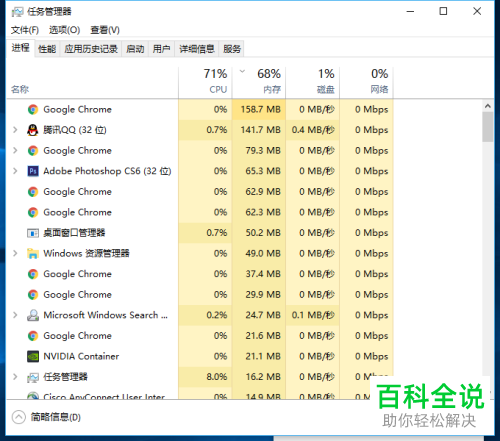
Task: Click the 141.7 MB memory cell
Action: (259, 130)
